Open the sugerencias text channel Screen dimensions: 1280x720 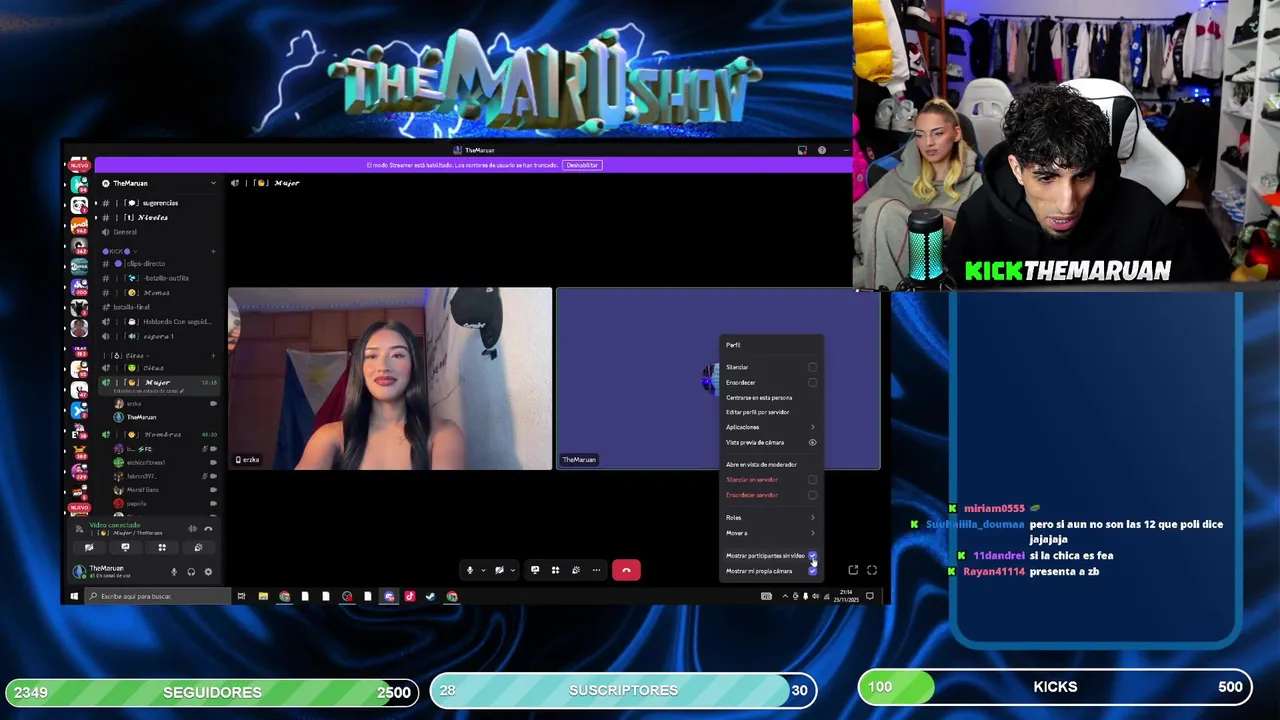pos(160,203)
